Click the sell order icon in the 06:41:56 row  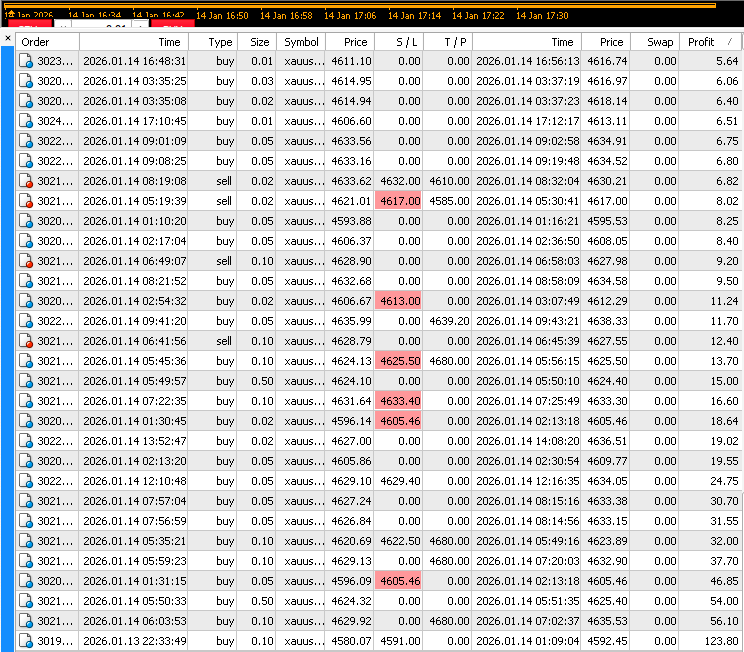26,341
